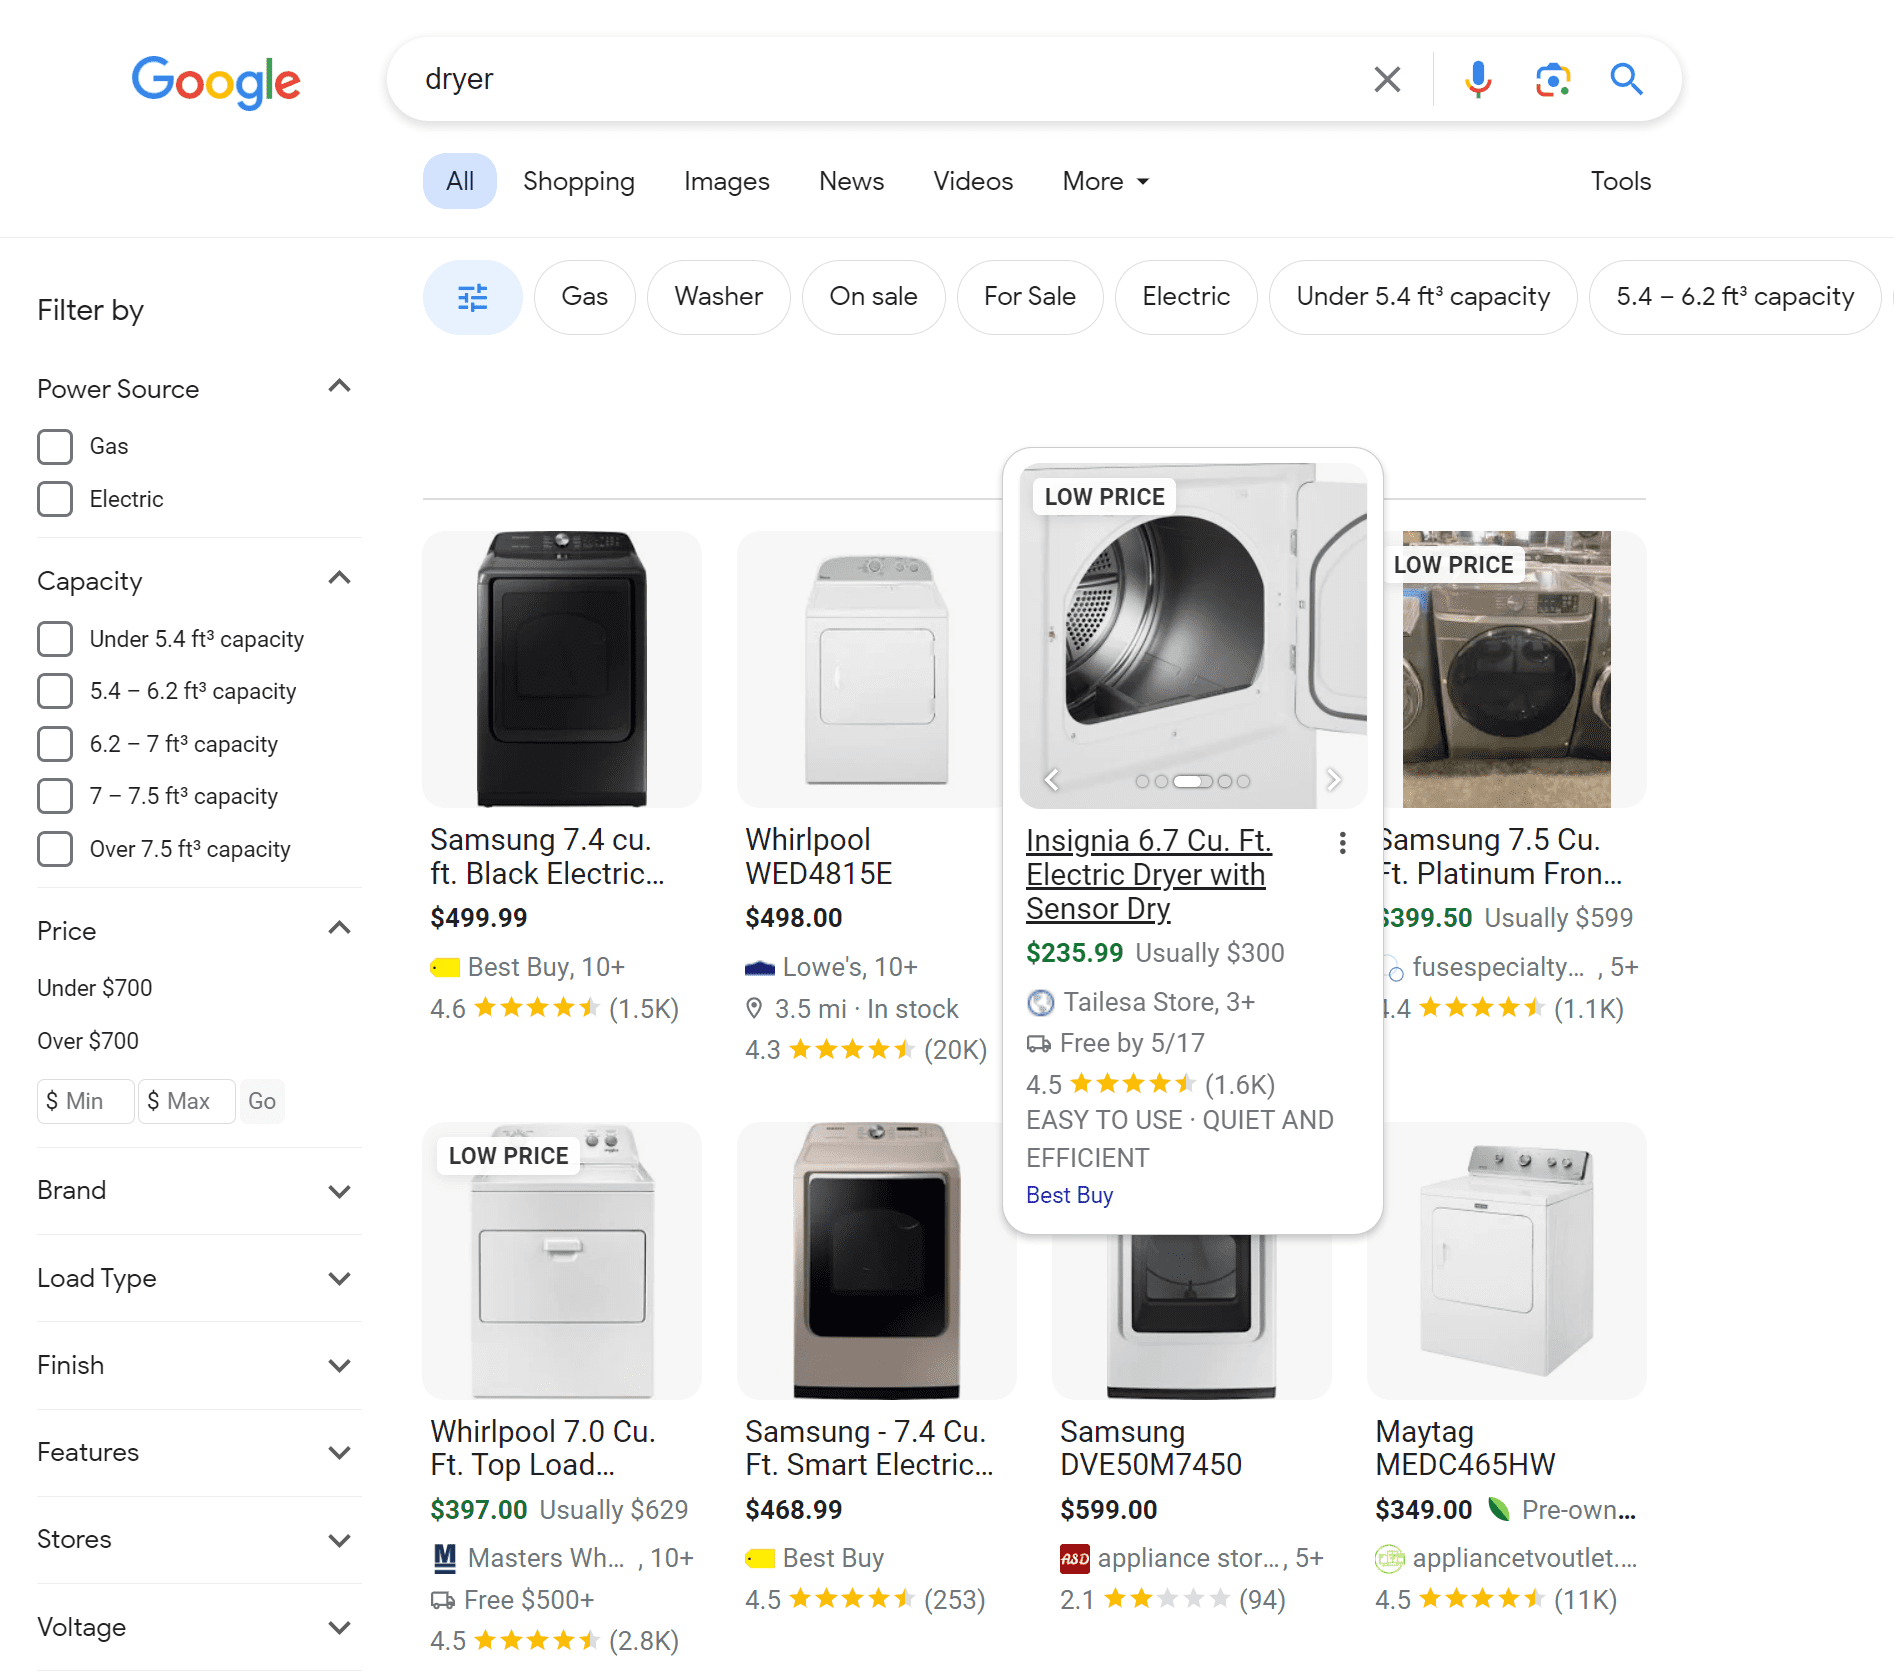Open Google Lens camera search
The image size is (1894, 1676).
(x=1552, y=79)
